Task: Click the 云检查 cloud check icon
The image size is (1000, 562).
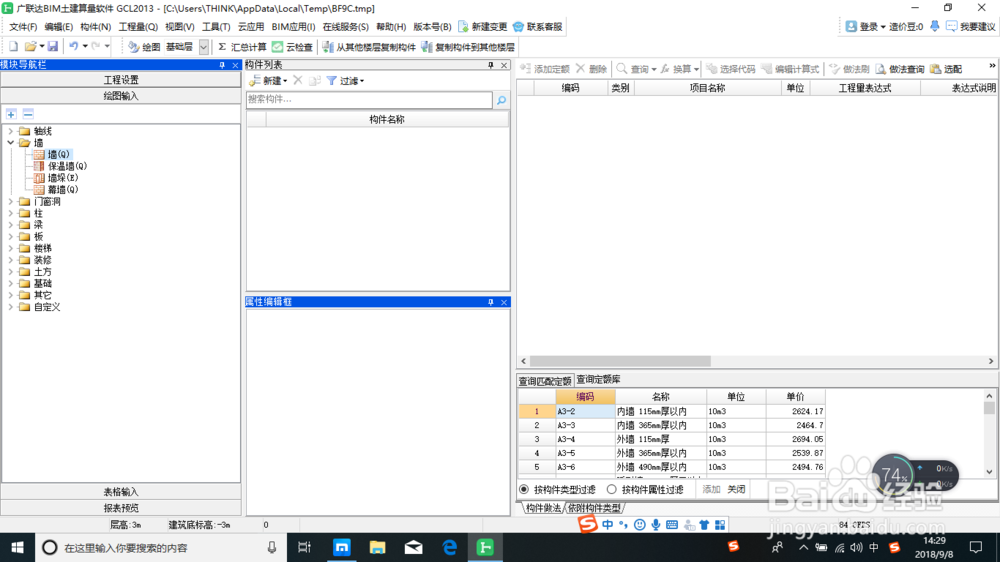Action: tap(277, 47)
